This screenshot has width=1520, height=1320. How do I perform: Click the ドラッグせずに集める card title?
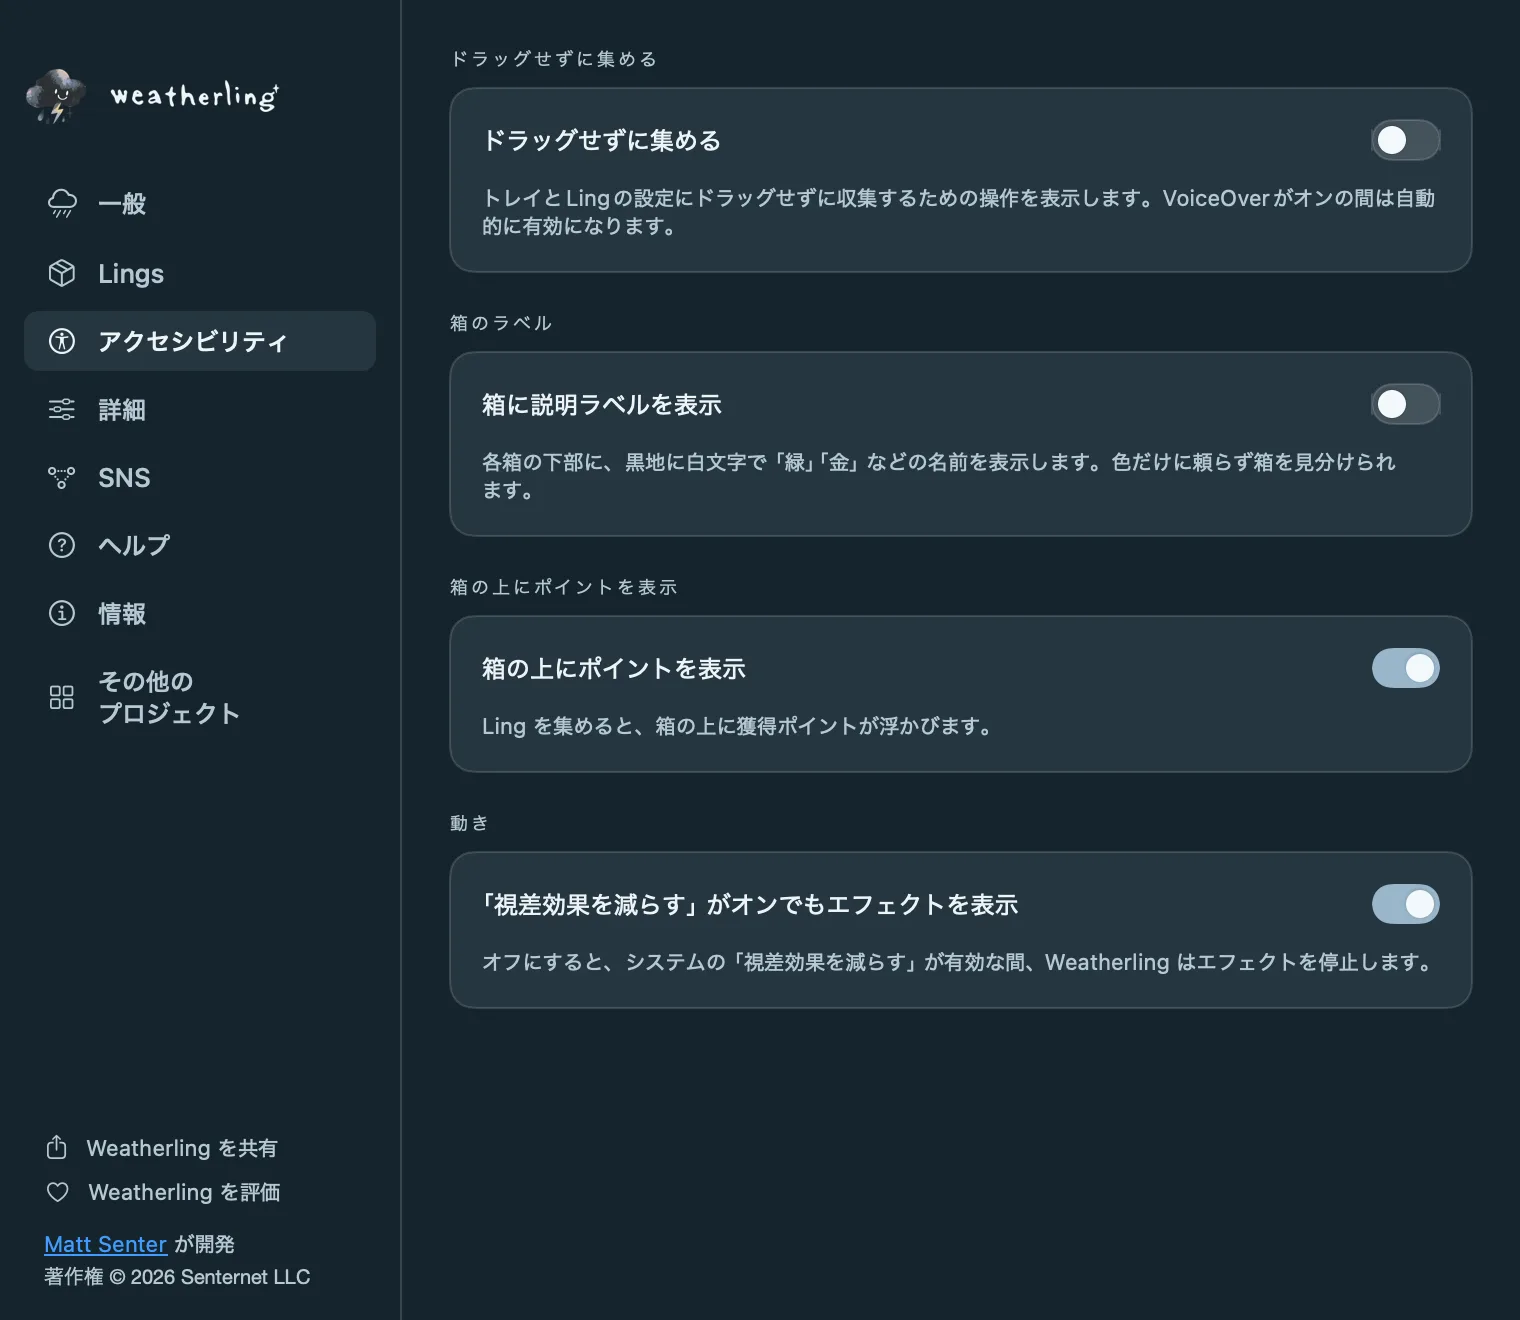point(601,140)
